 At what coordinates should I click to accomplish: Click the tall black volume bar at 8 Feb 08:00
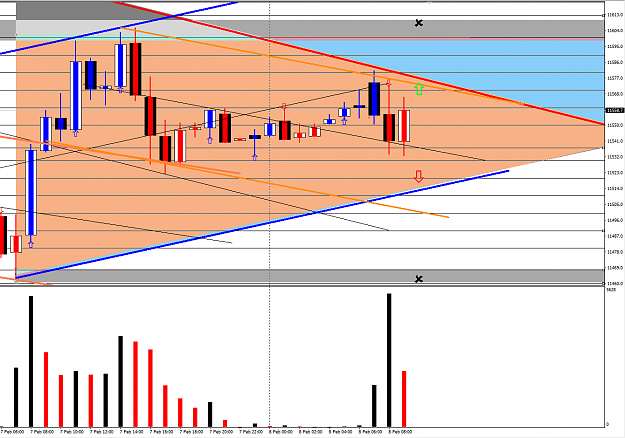389,360
